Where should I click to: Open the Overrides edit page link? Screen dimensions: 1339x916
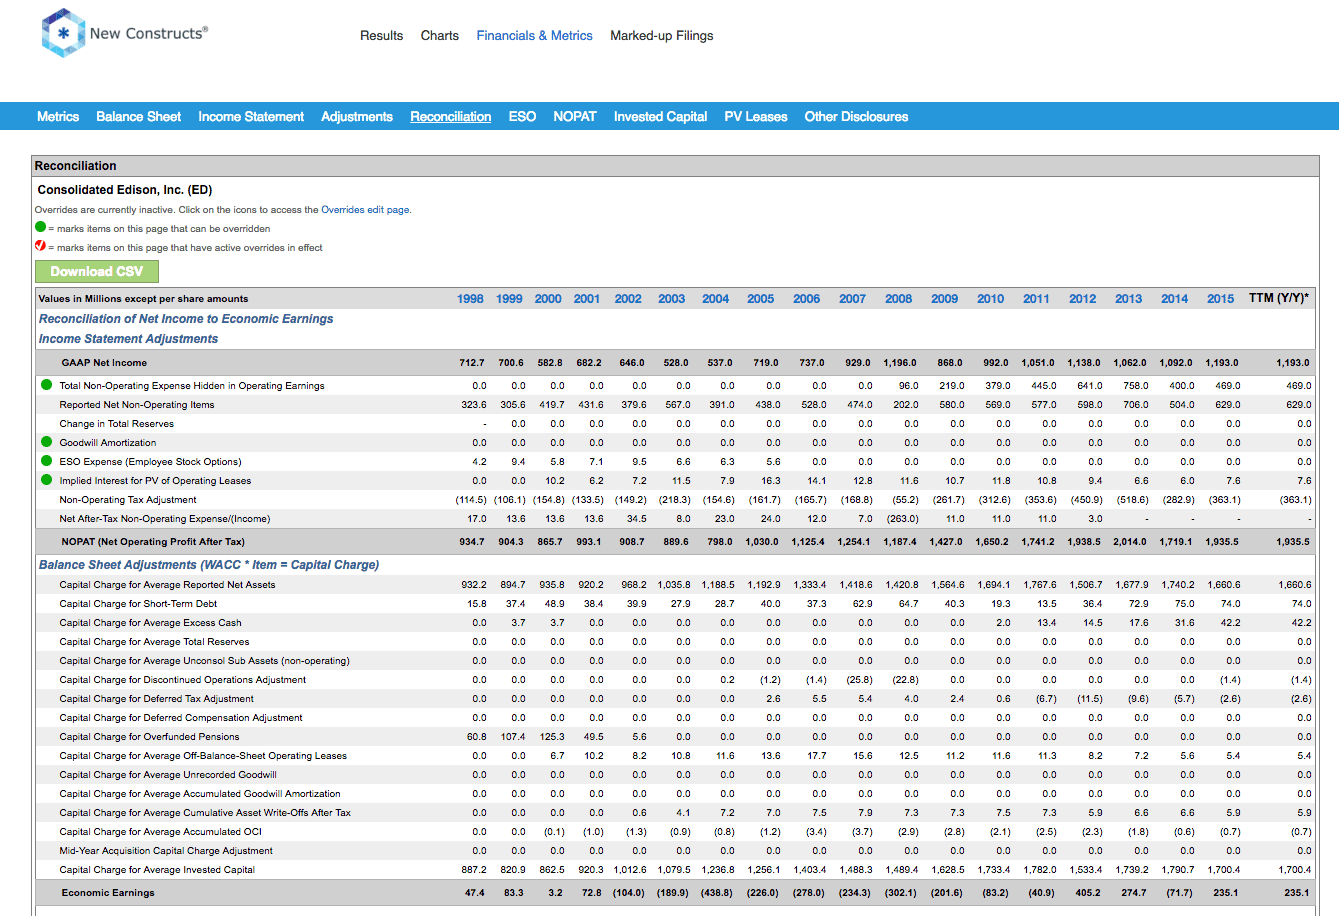point(365,210)
